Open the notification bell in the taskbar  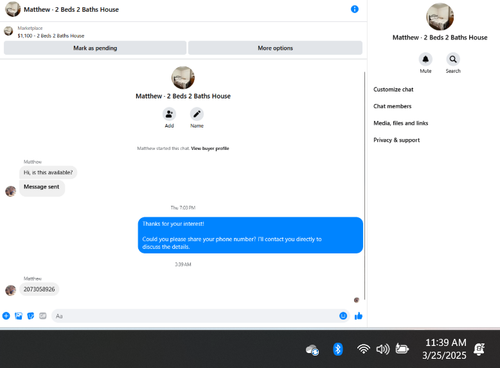coord(479,349)
